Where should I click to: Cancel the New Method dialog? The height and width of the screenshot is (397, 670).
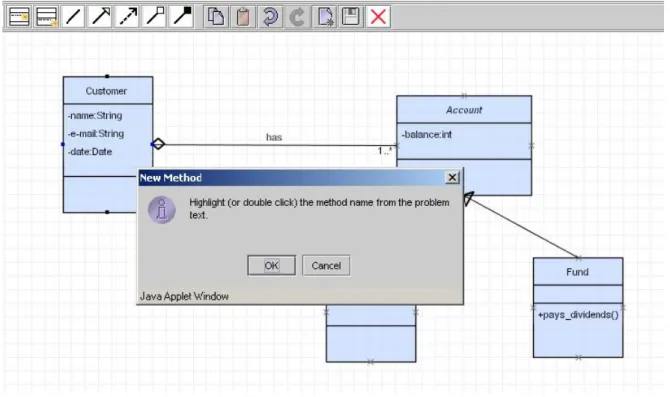[326, 265]
